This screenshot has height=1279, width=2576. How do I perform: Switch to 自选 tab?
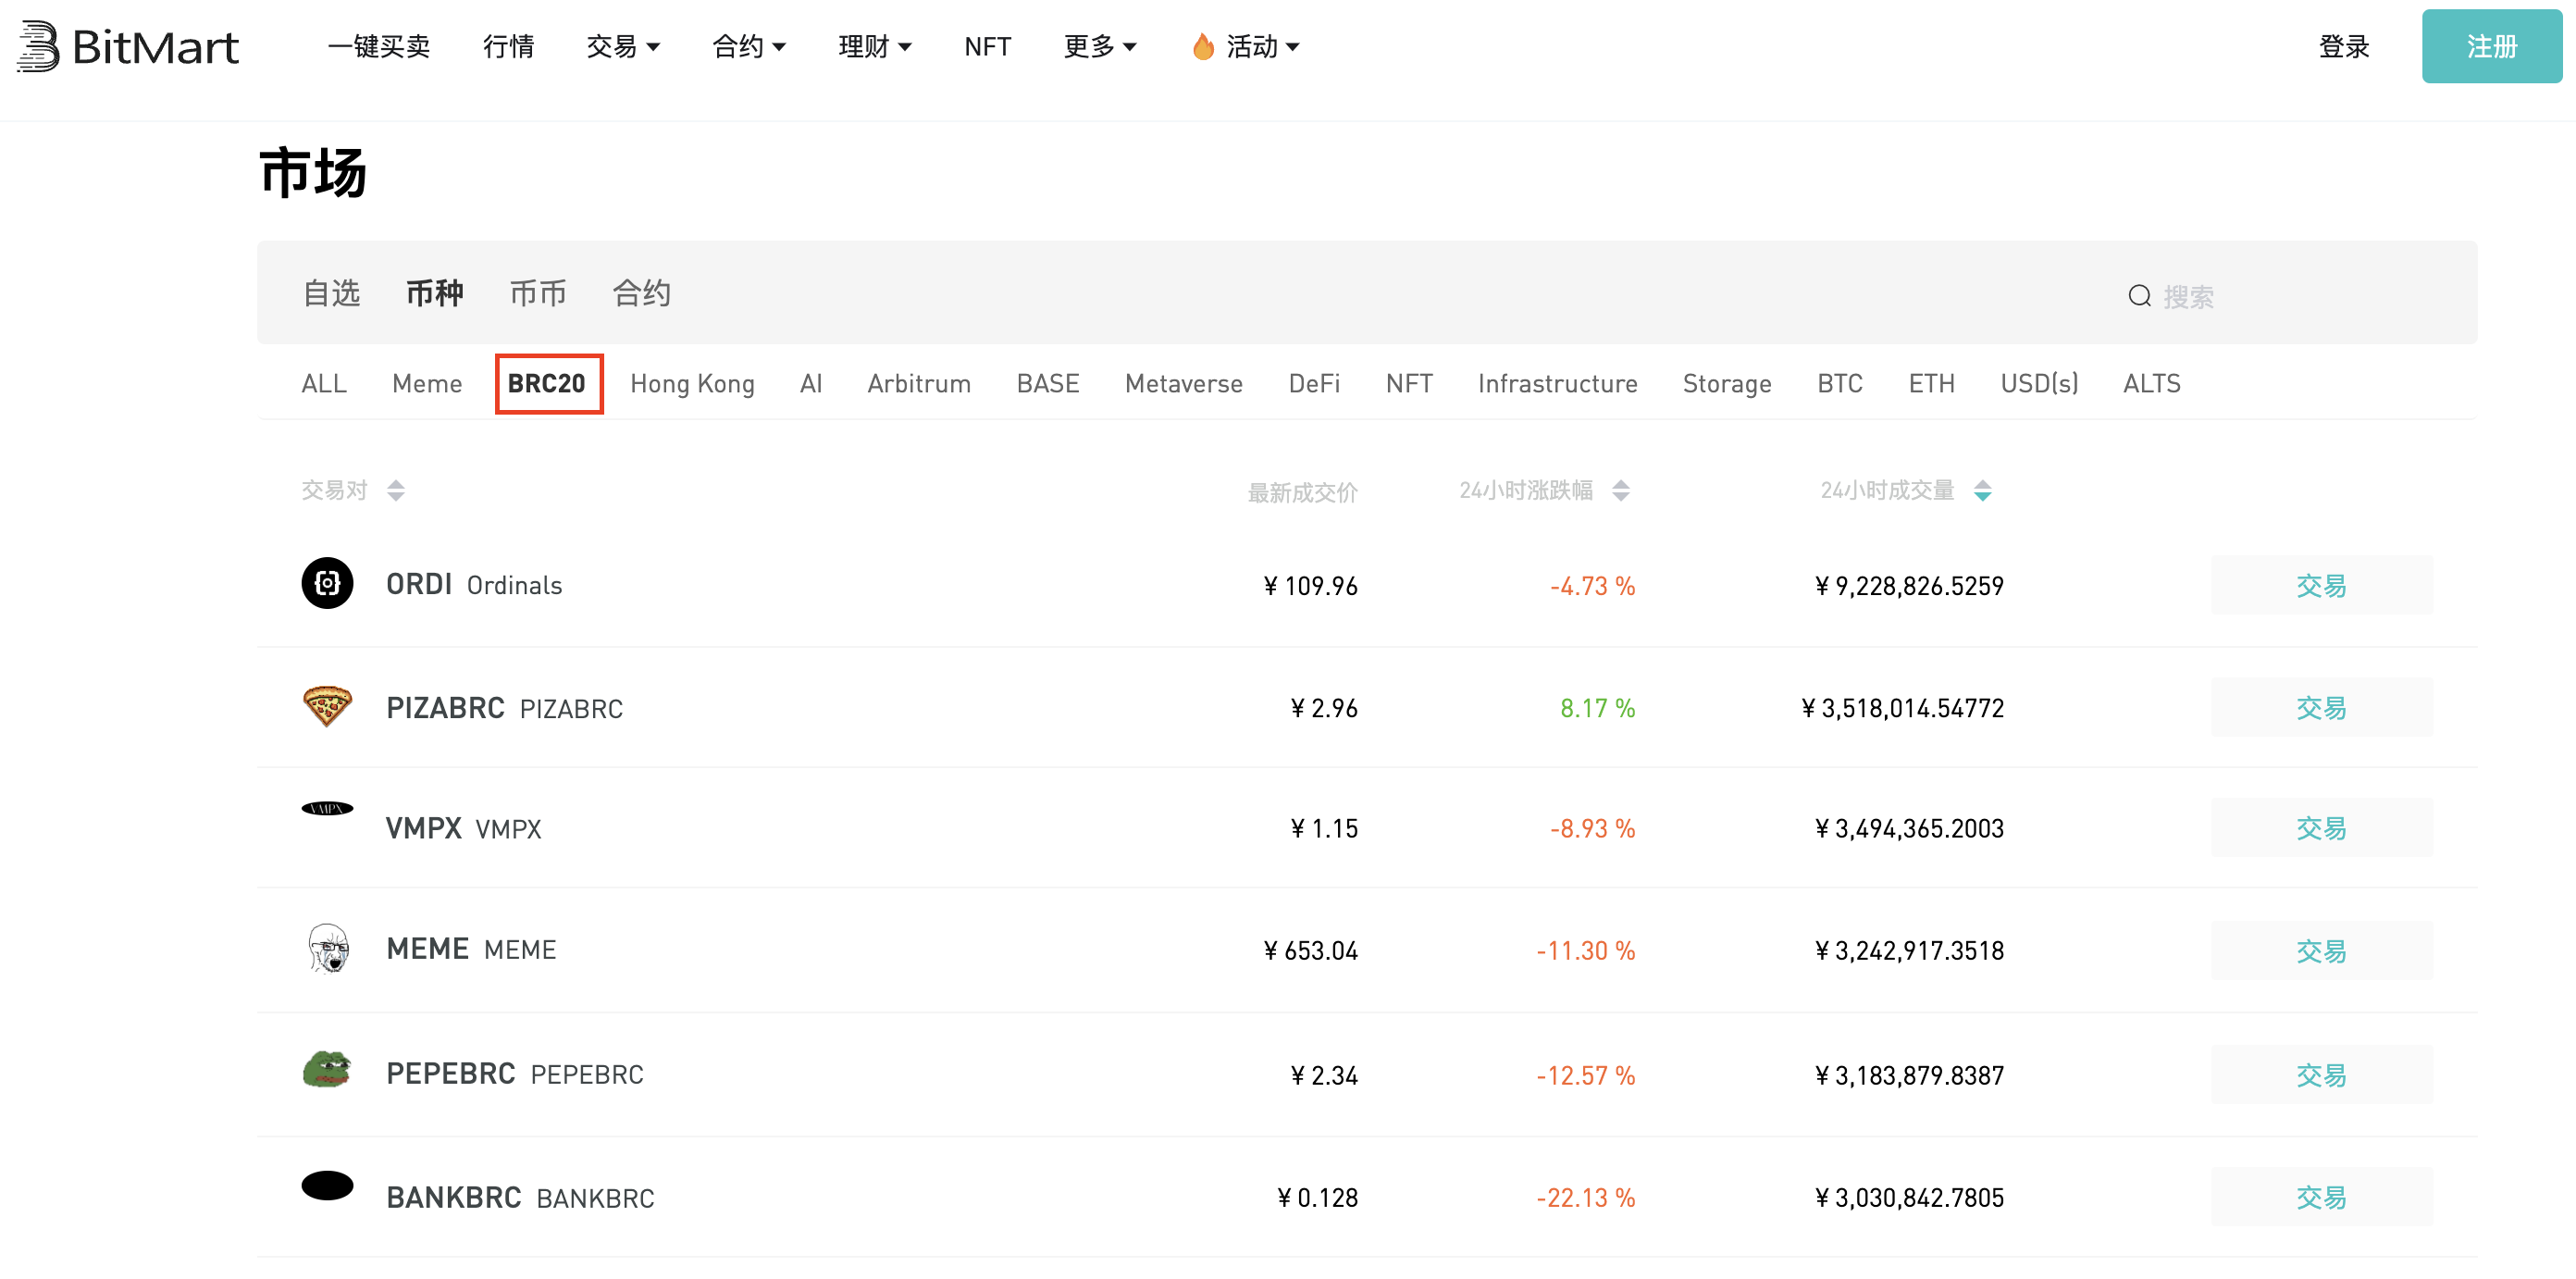pyautogui.click(x=332, y=294)
